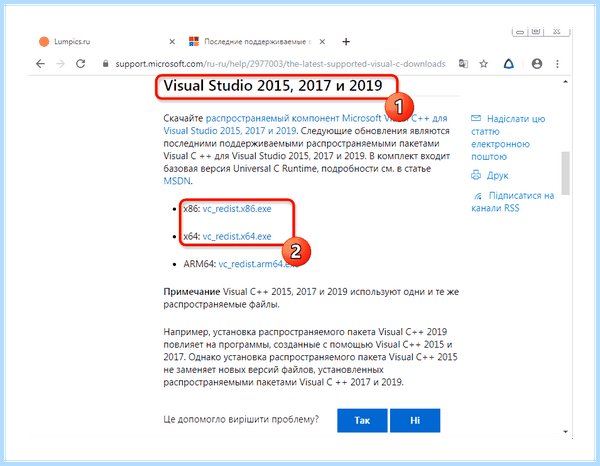
Task: Go back to the previous page
Action: click(x=40, y=64)
